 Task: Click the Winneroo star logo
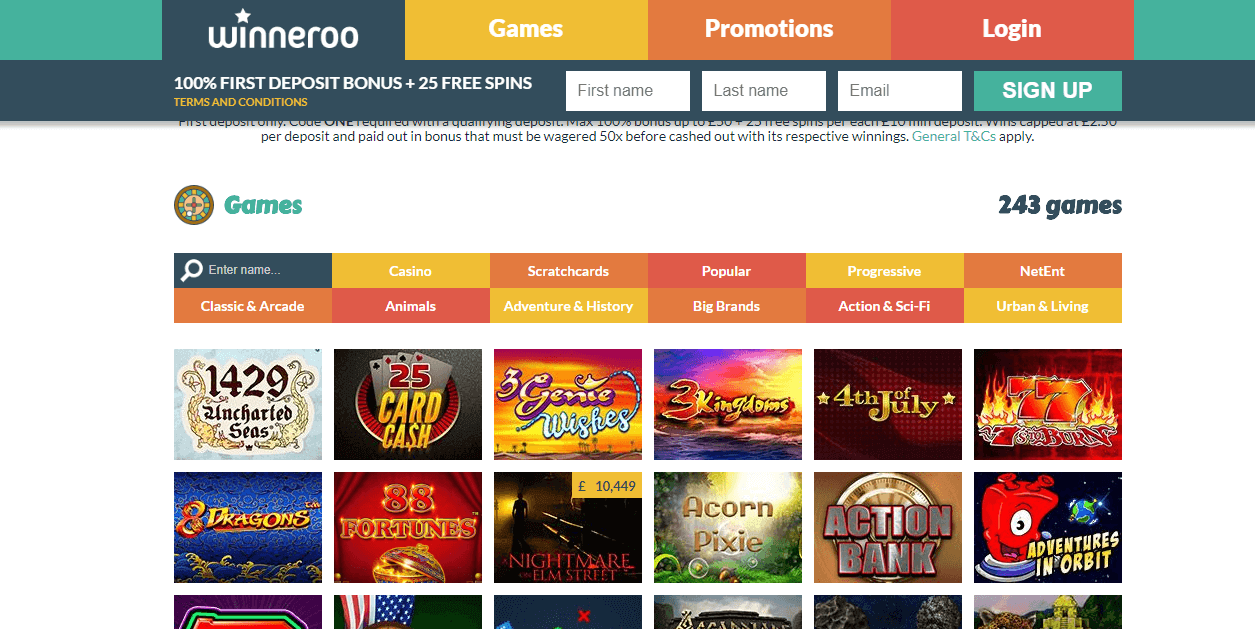coord(283,29)
